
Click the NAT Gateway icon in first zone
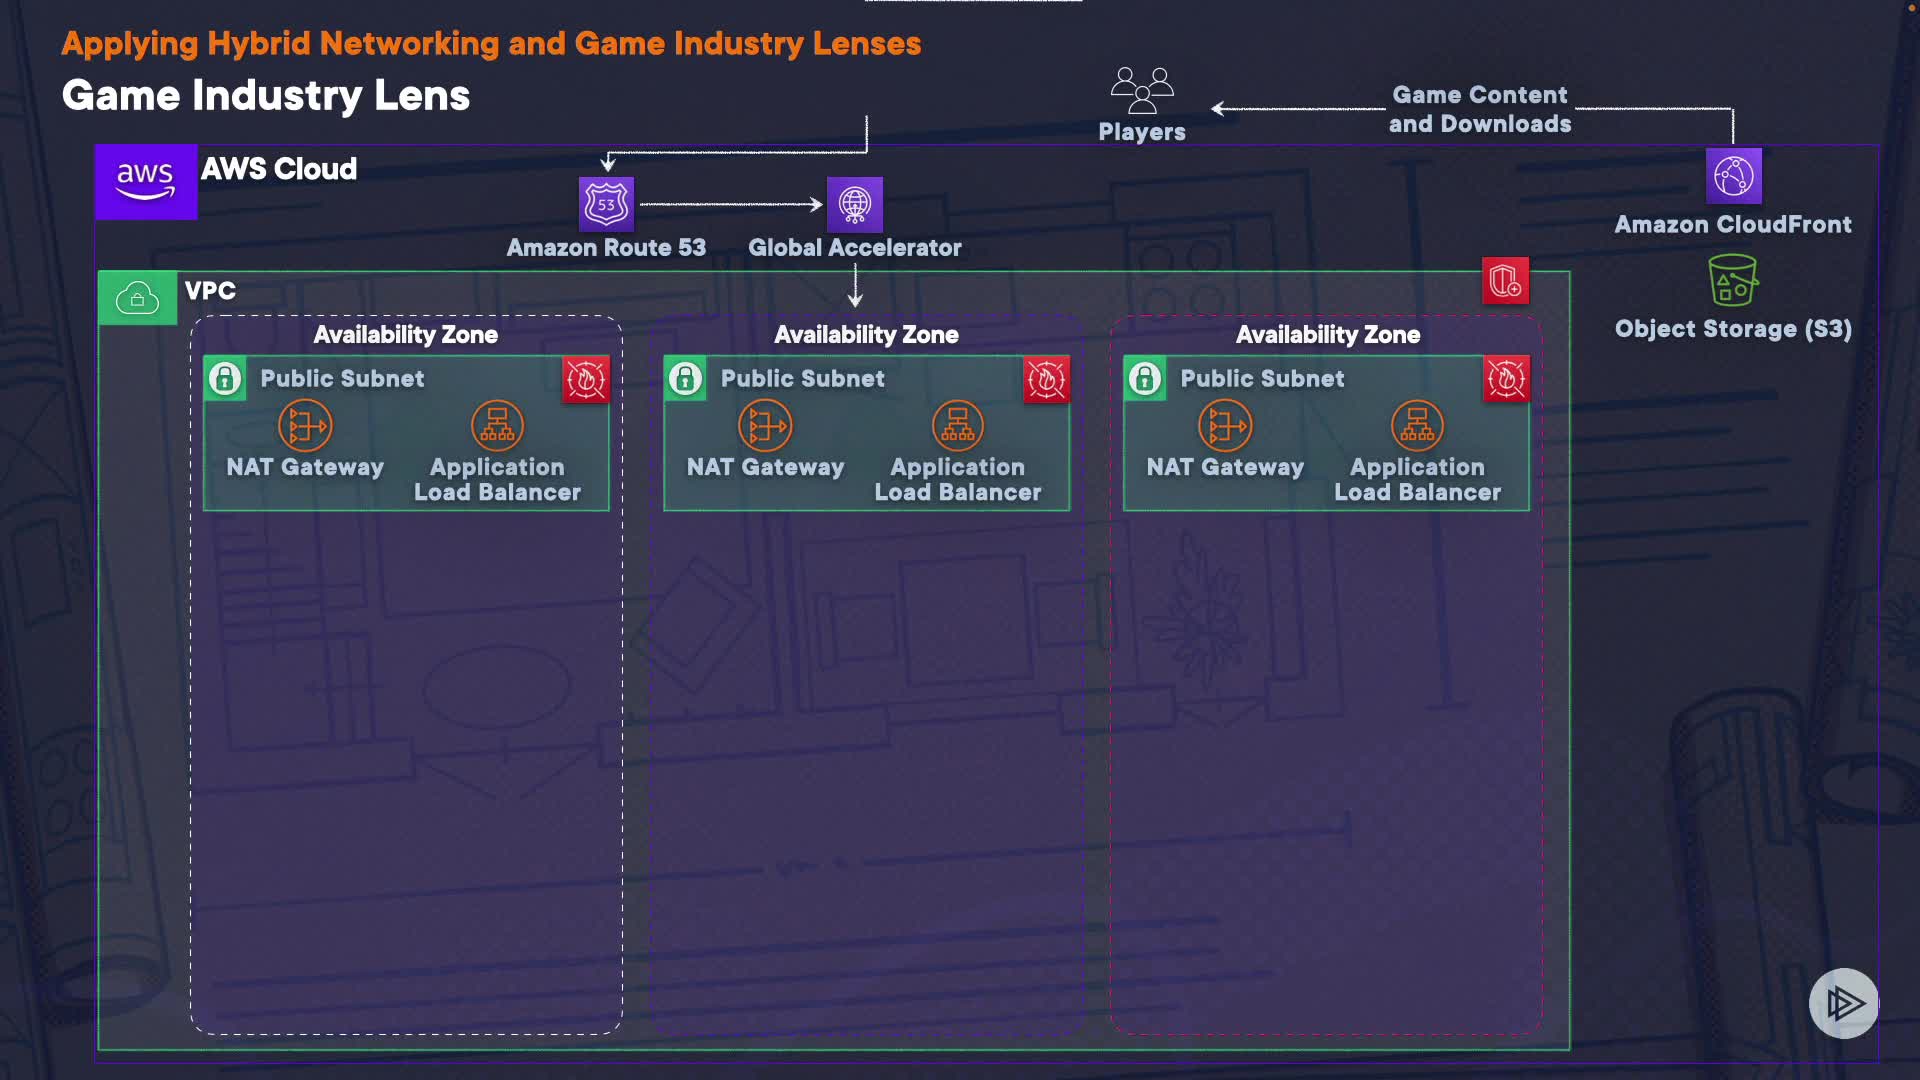click(305, 426)
